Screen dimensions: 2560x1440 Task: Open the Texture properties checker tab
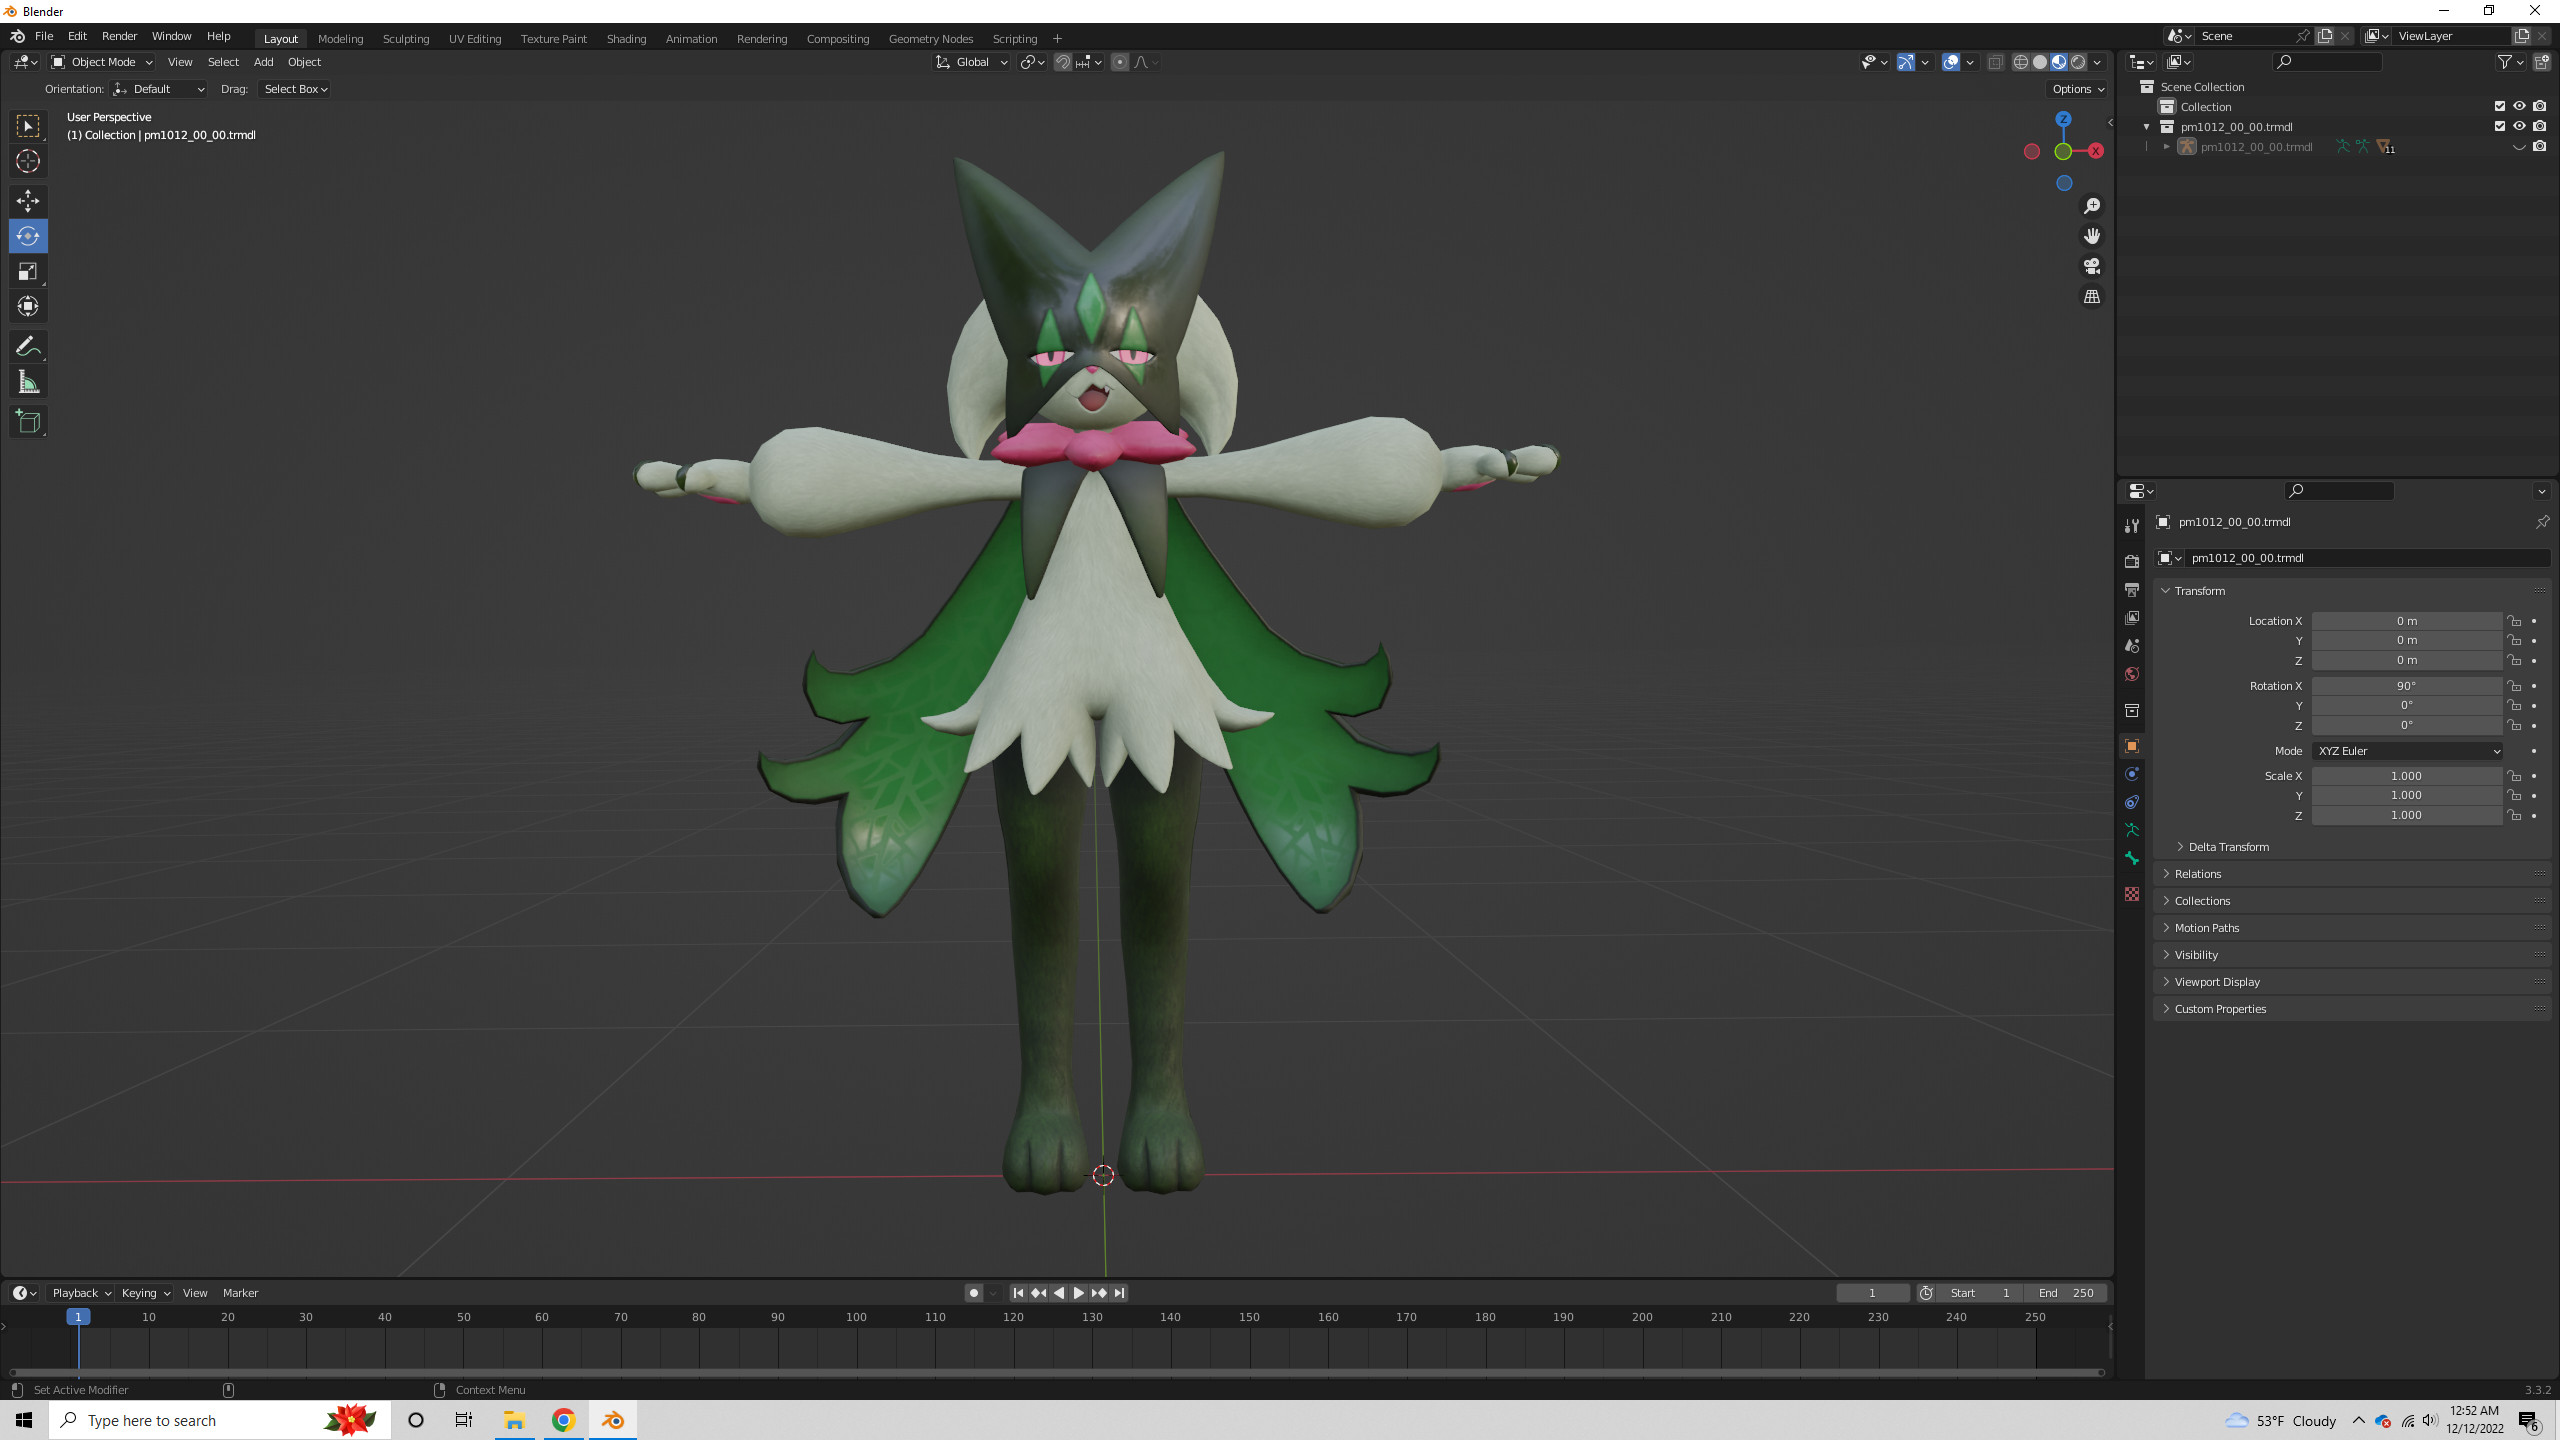(2131, 894)
